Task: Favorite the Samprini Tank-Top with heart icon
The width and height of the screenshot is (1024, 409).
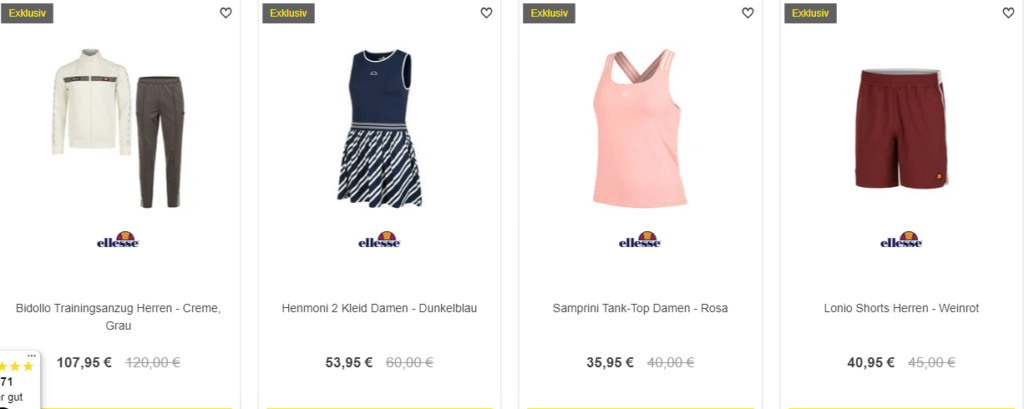Action: click(747, 13)
